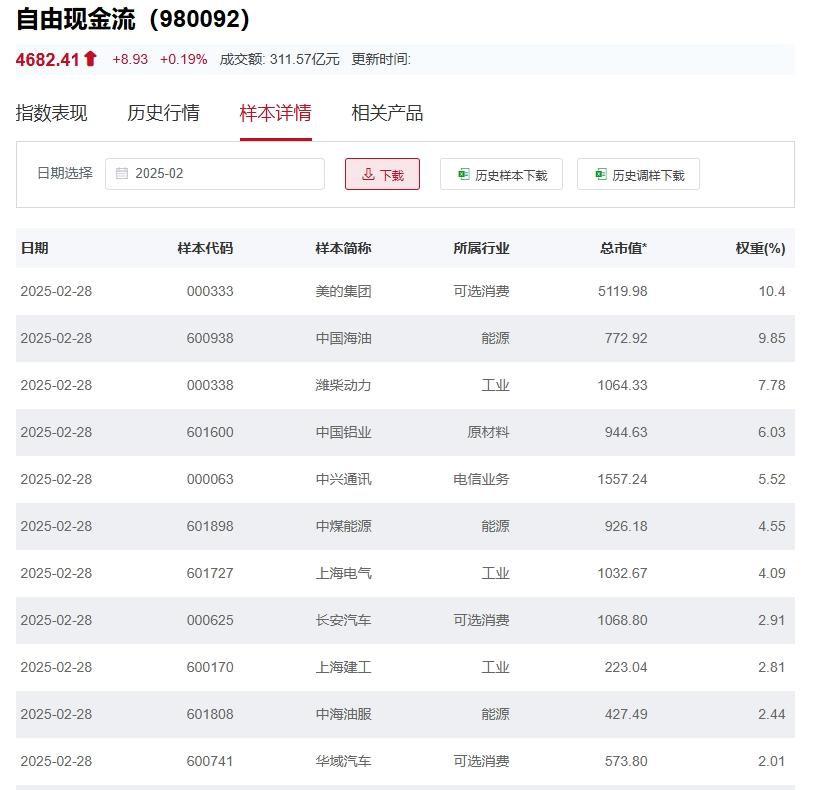
Task: Click sample code 601727
Action: 210,573
